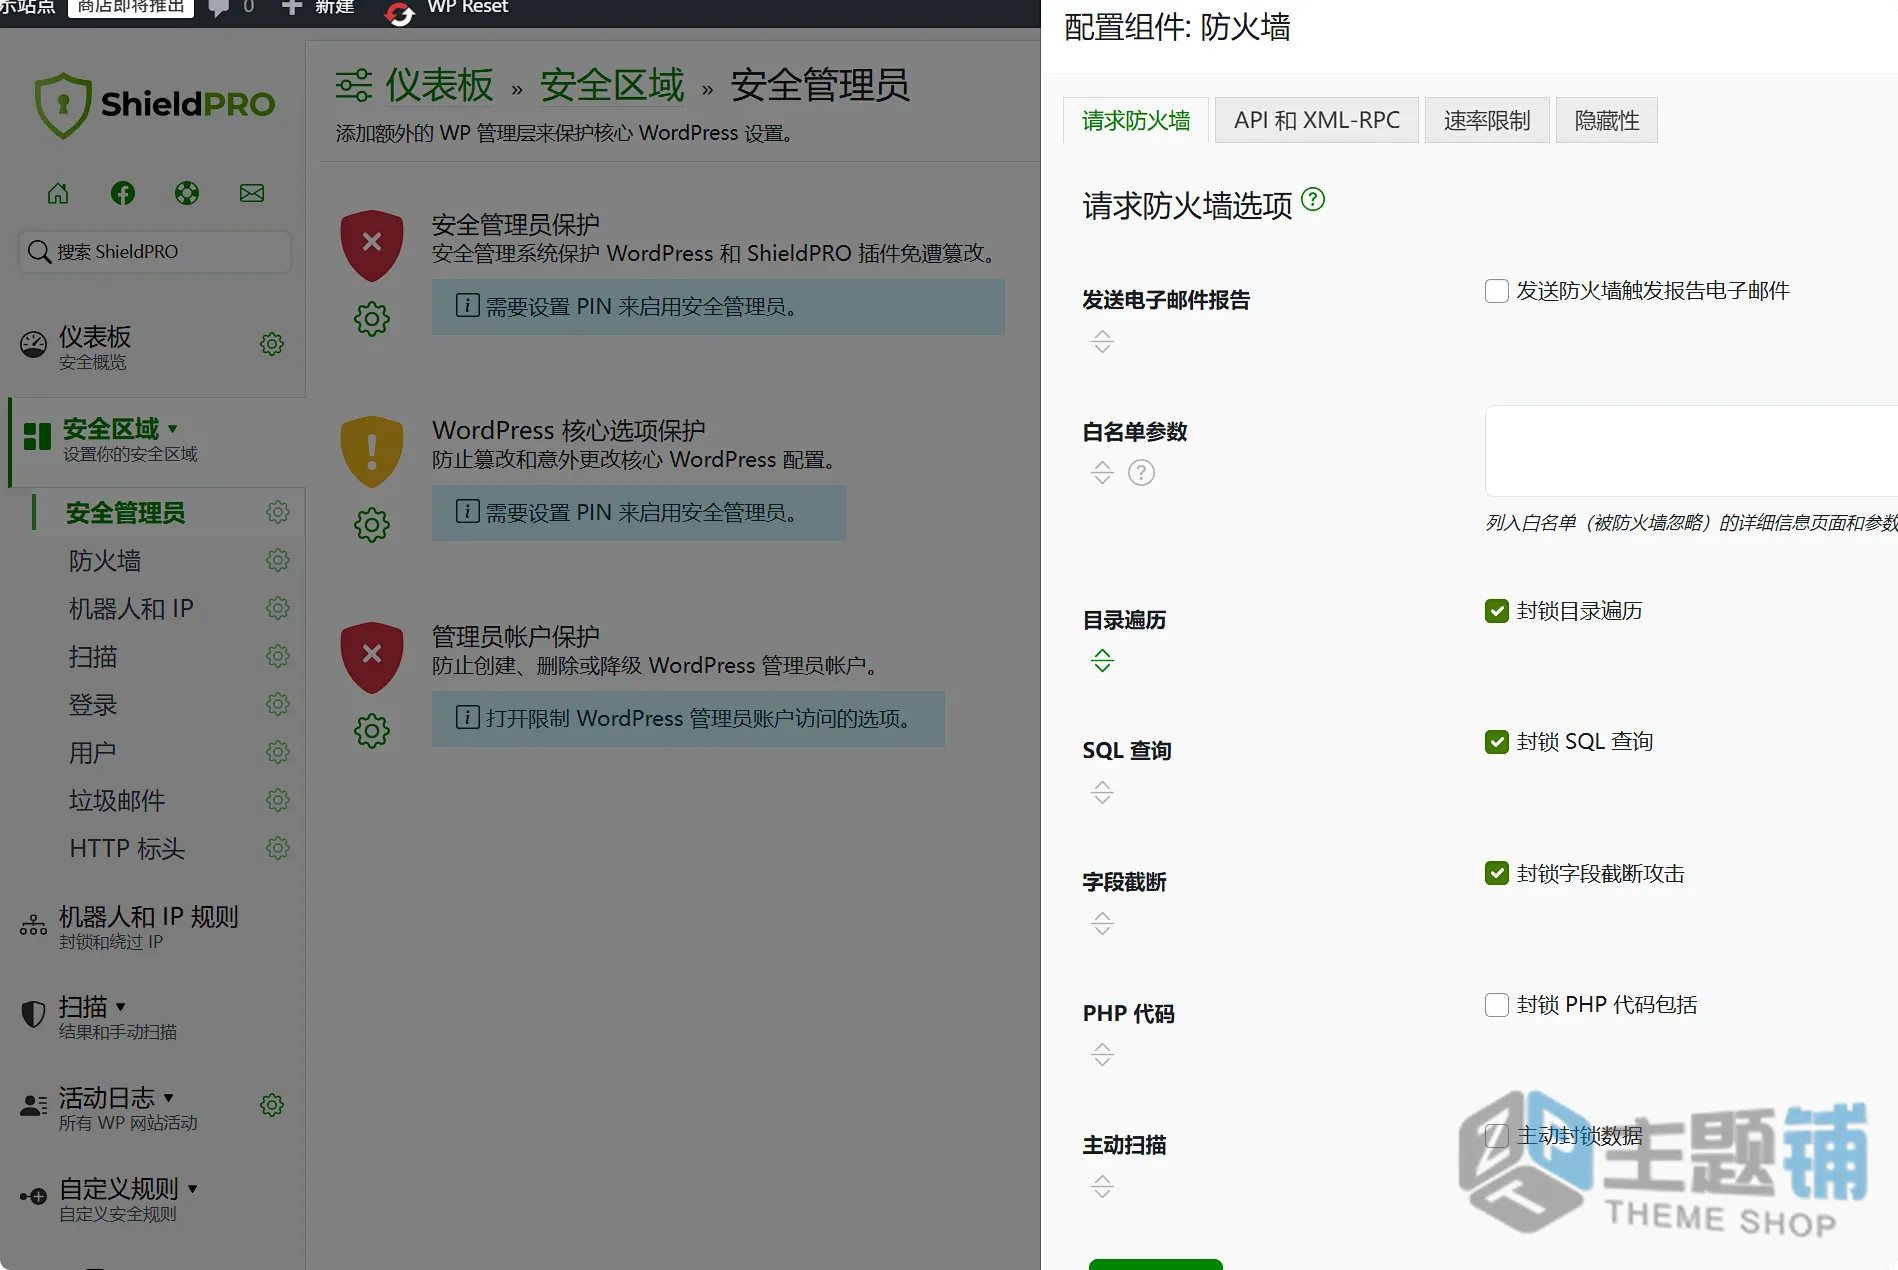The height and width of the screenshot is (1270, 1898).
Task: Click gear under WordPress 核心选项保护 shield
Action: tap(372, 525)
